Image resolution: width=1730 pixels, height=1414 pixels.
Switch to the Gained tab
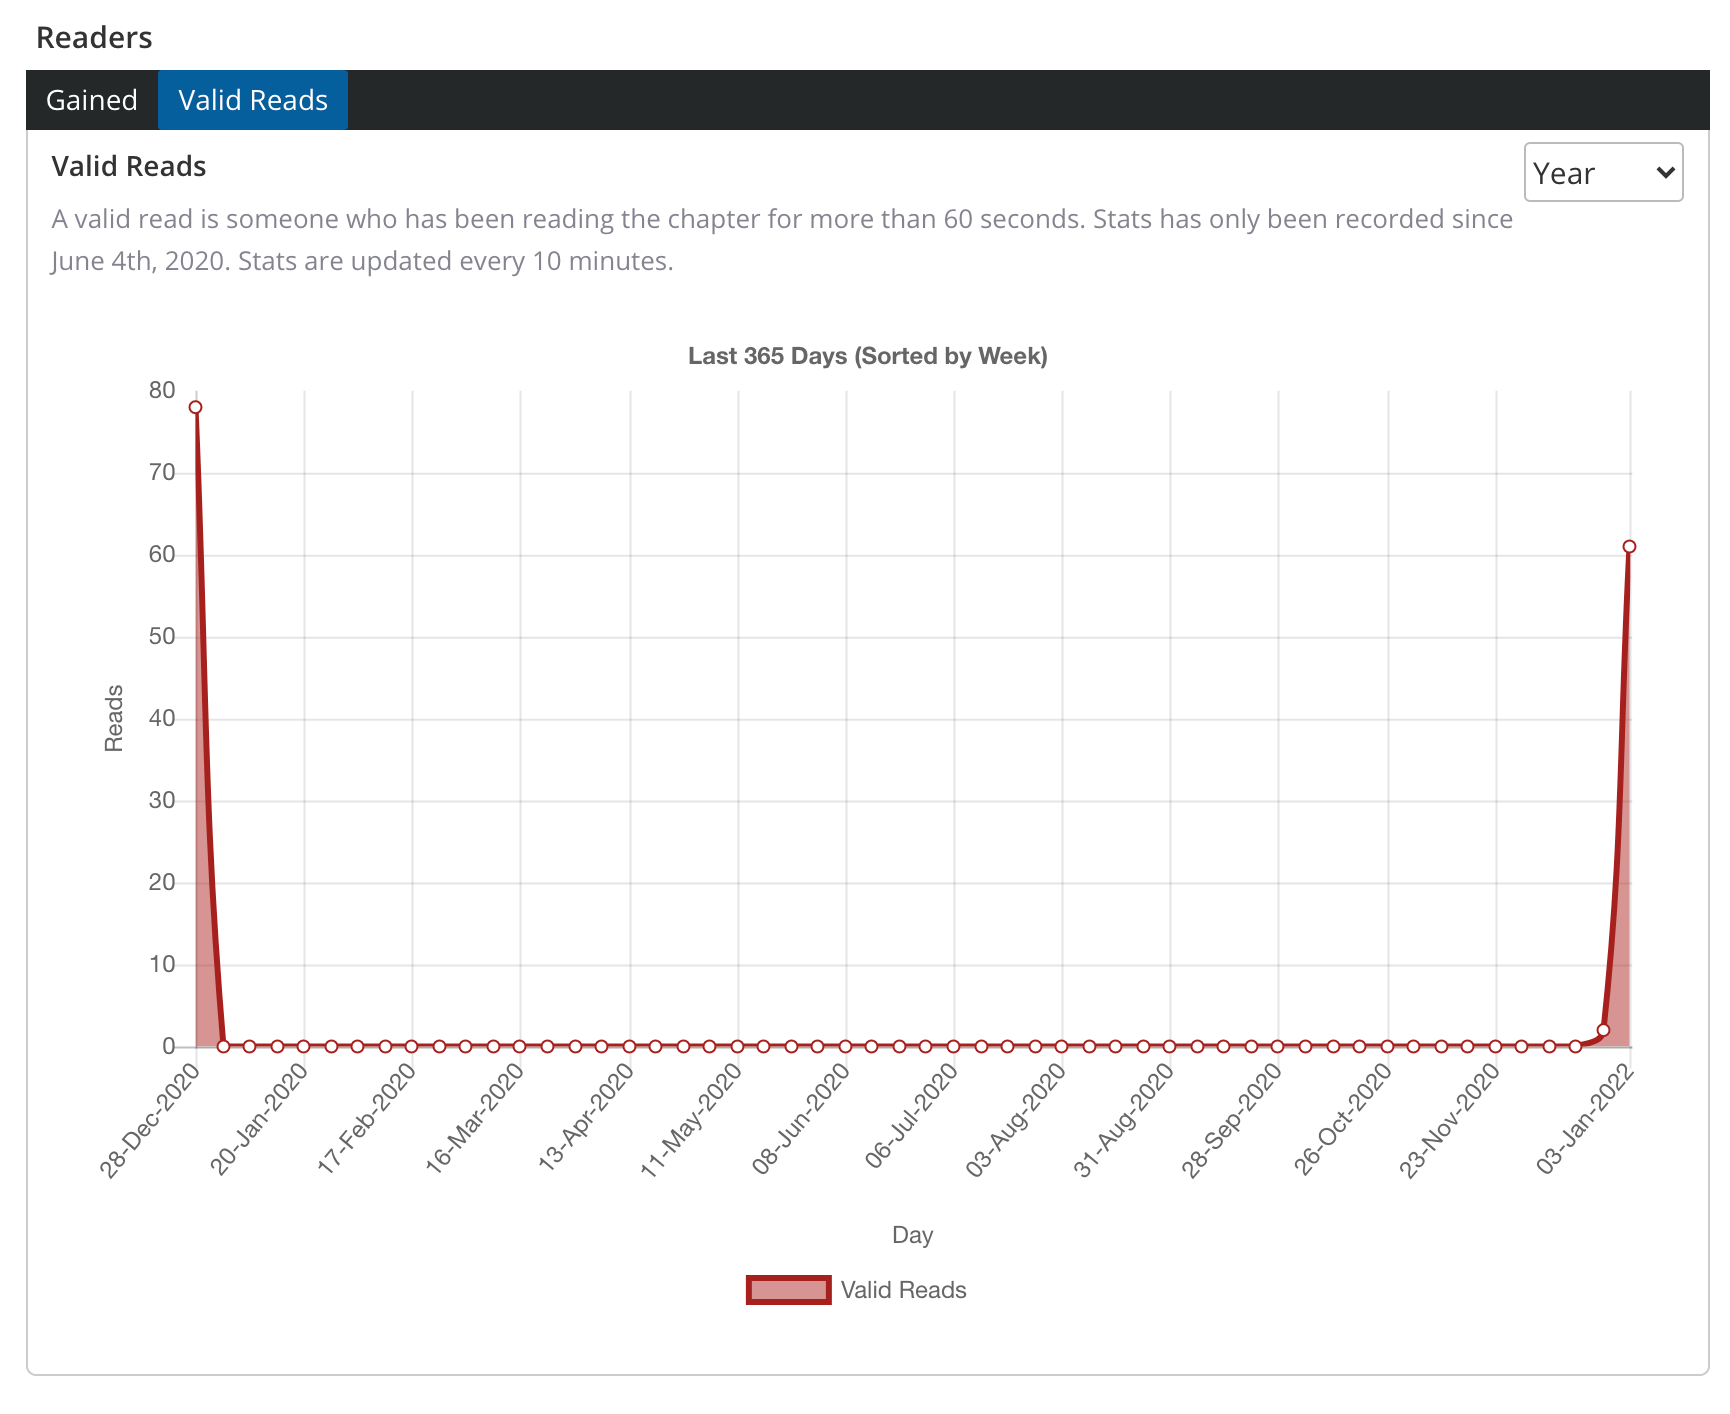coord(92,100)
